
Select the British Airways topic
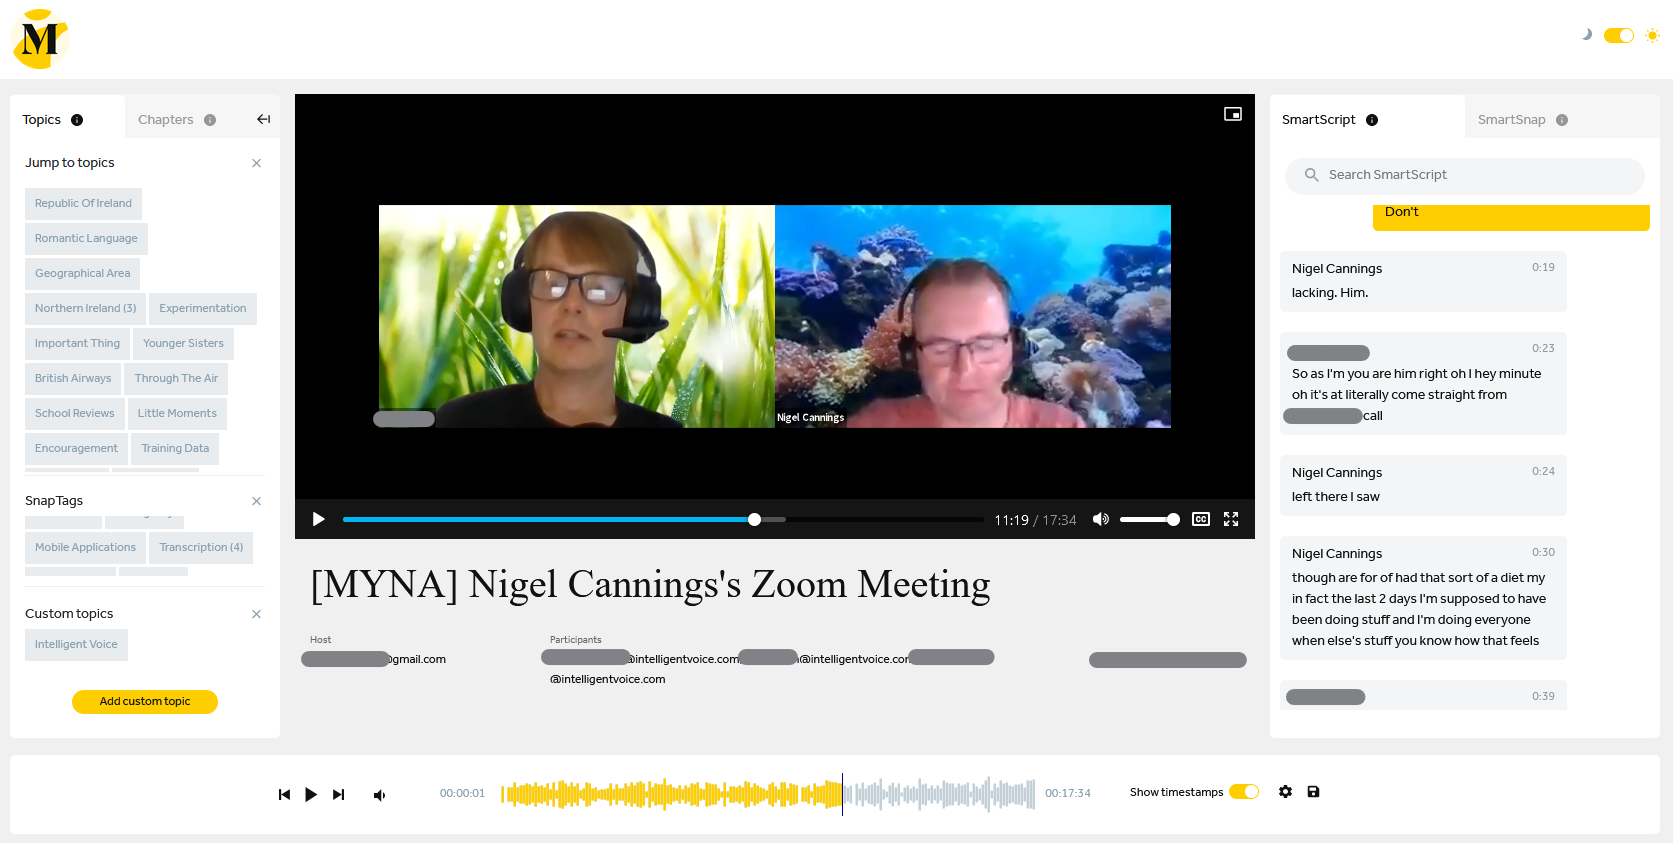tap(73, 378)
